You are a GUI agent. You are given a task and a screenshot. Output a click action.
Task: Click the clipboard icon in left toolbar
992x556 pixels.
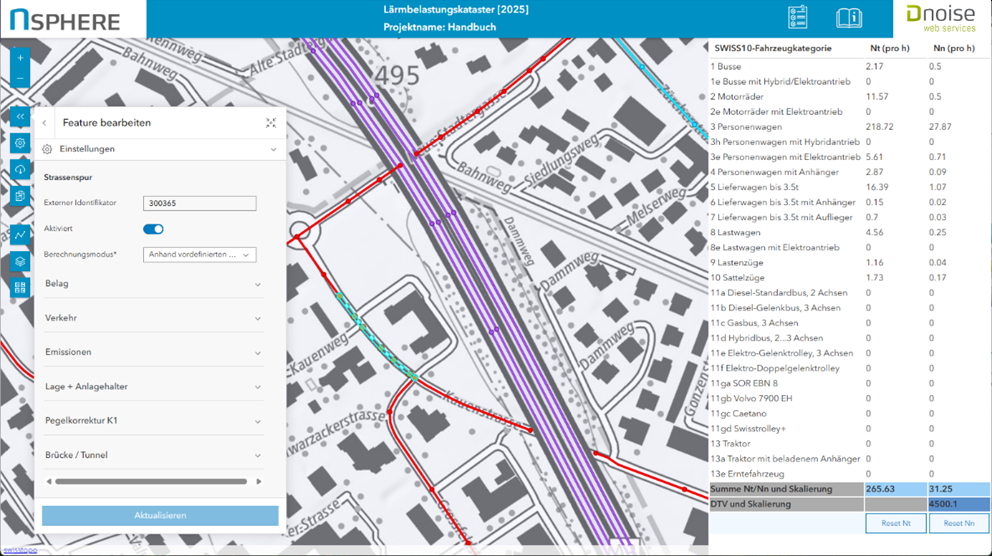20,197
